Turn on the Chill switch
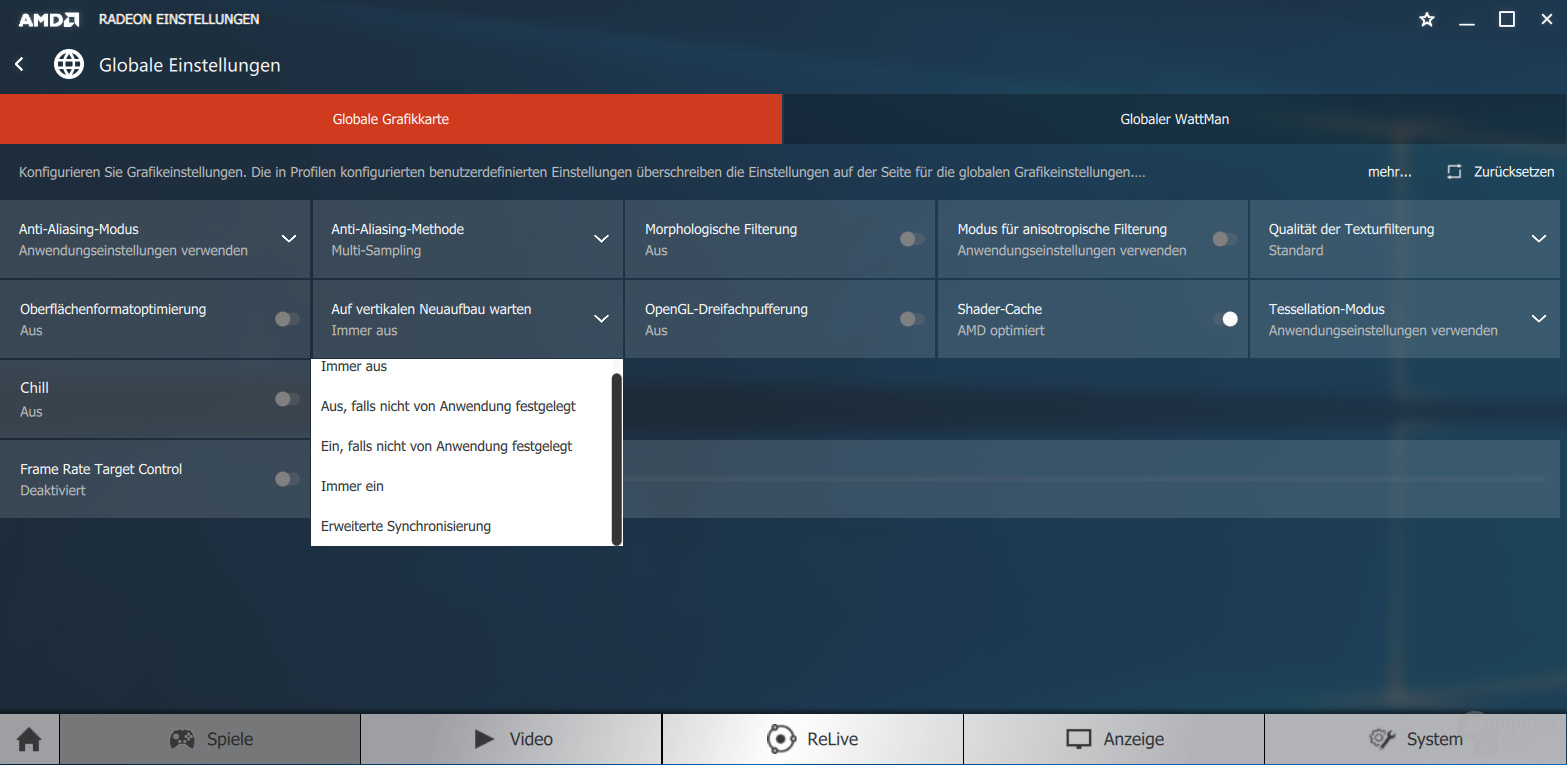 click(x=287, y=399)
